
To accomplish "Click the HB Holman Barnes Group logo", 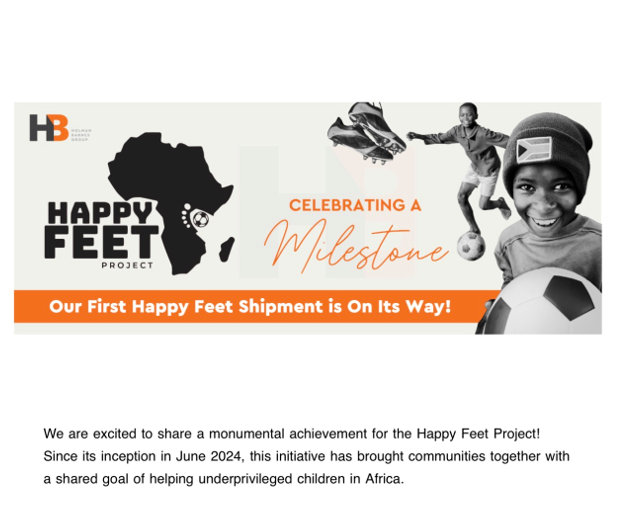I will pos(60,128).
